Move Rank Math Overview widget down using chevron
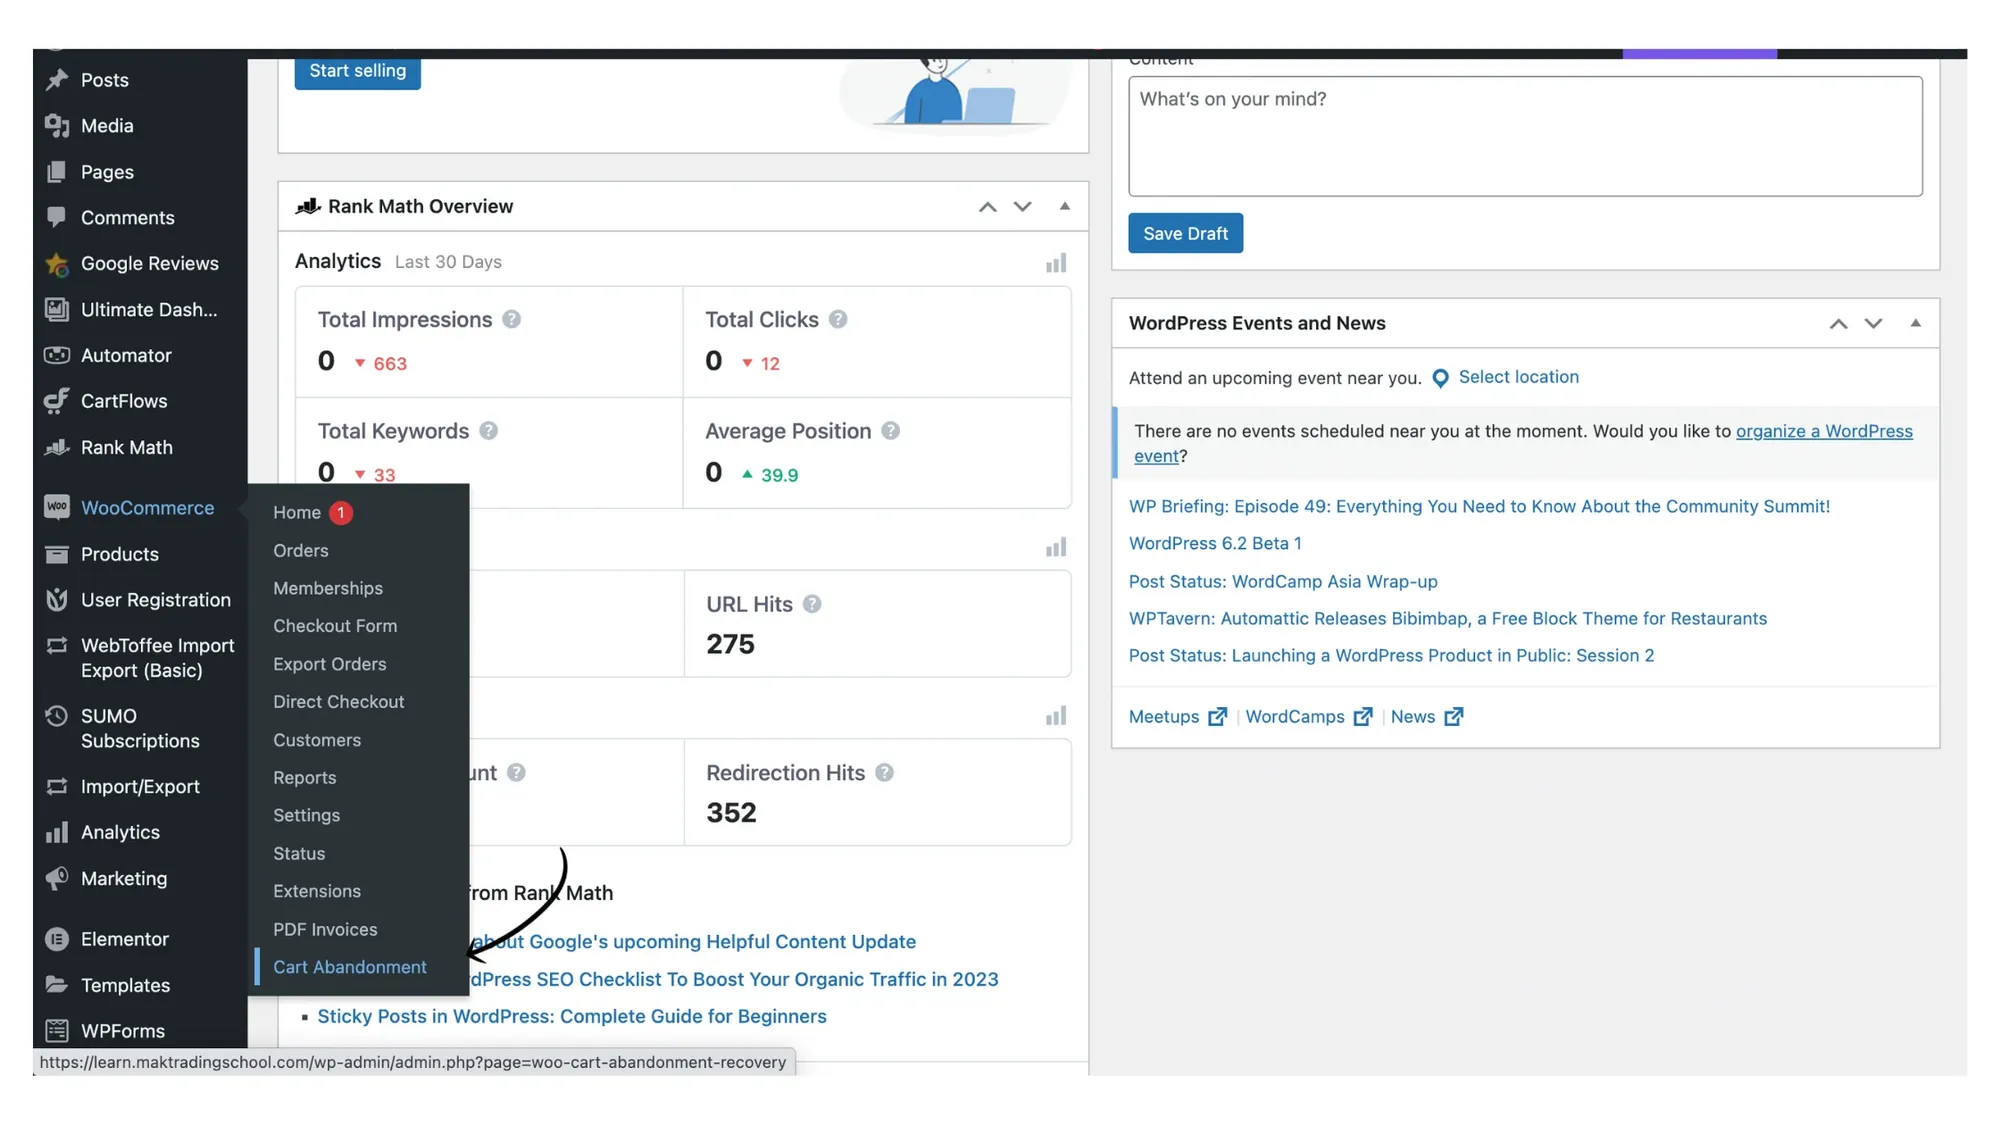The image size is (2000, 1125). [x=1022, y=206]
